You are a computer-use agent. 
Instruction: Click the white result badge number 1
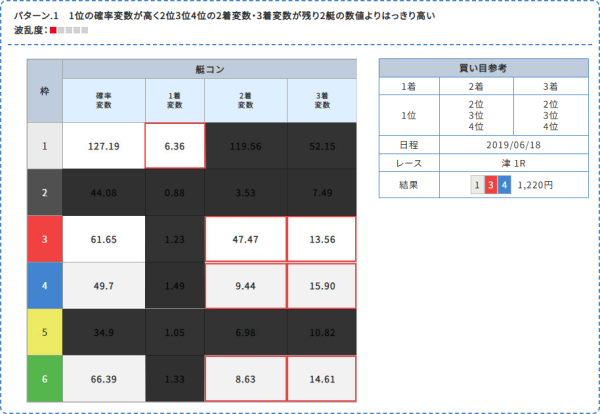pos(477,185)
